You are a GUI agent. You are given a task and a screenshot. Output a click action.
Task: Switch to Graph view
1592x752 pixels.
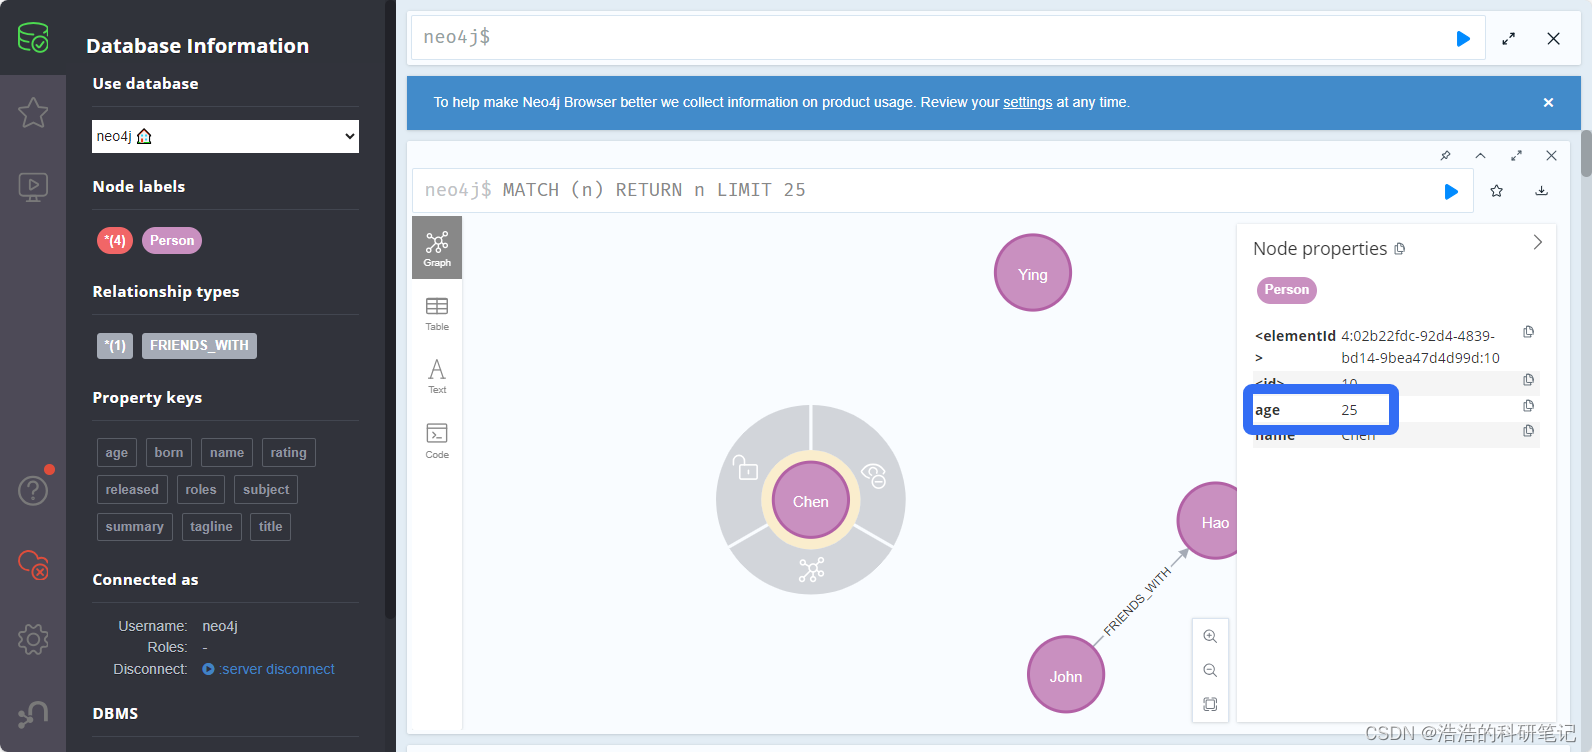pos(437,248)
